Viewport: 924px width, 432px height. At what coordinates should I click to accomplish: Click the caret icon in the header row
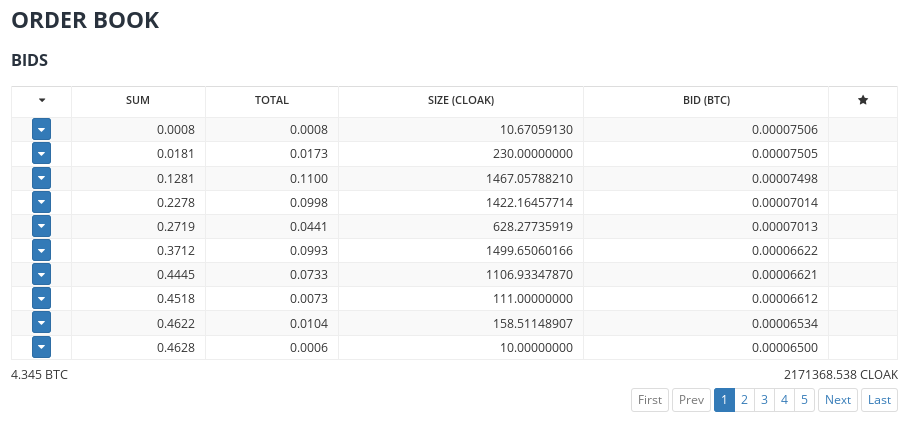pos(42,100)
